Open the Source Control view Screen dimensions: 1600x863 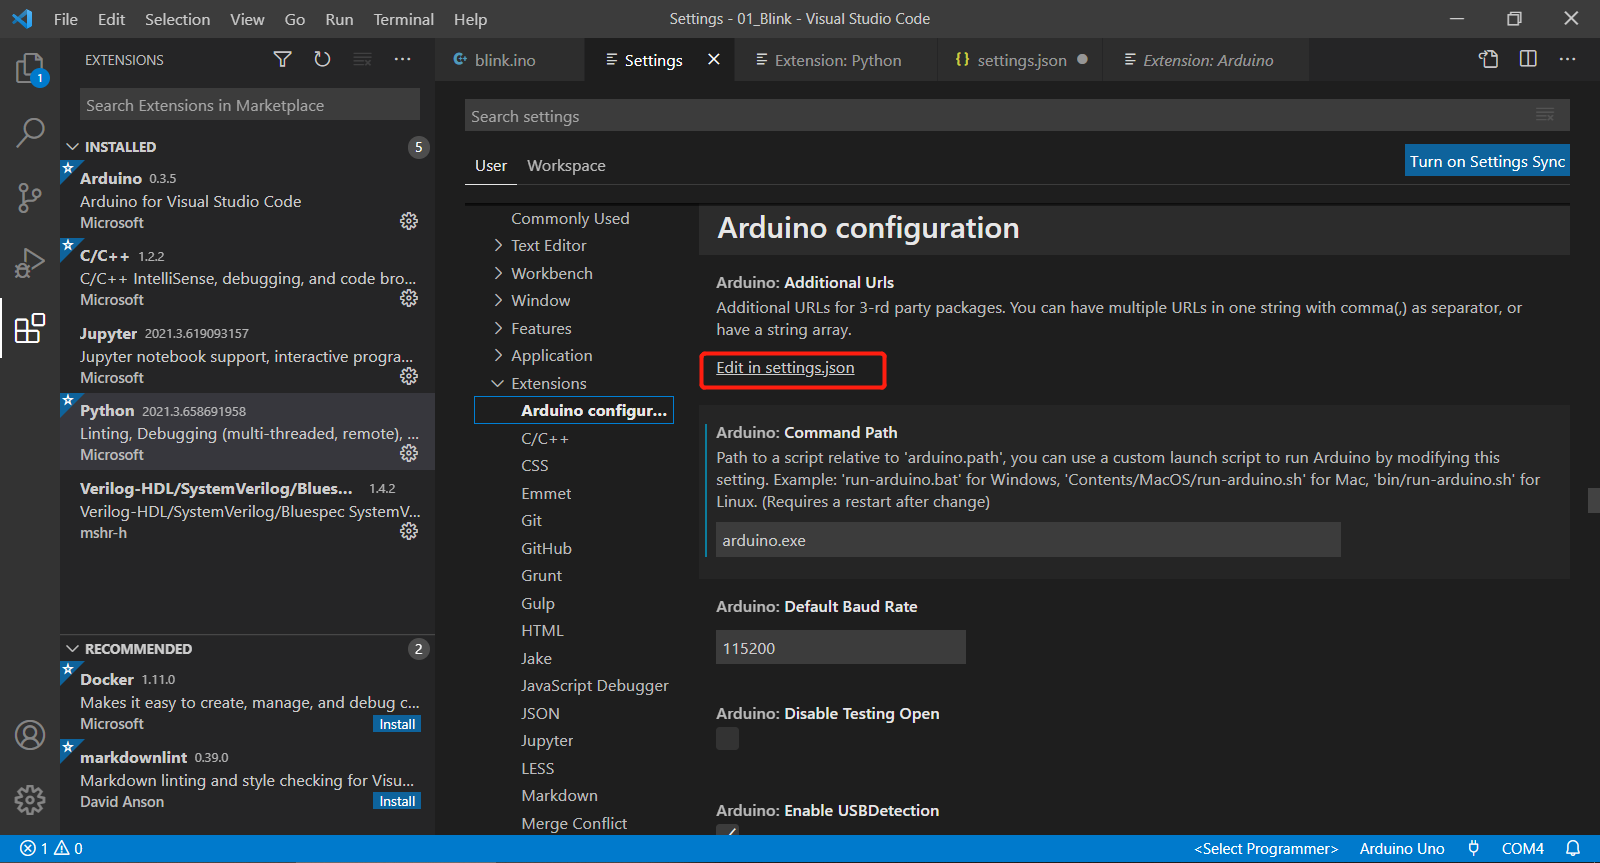point(30,197)
